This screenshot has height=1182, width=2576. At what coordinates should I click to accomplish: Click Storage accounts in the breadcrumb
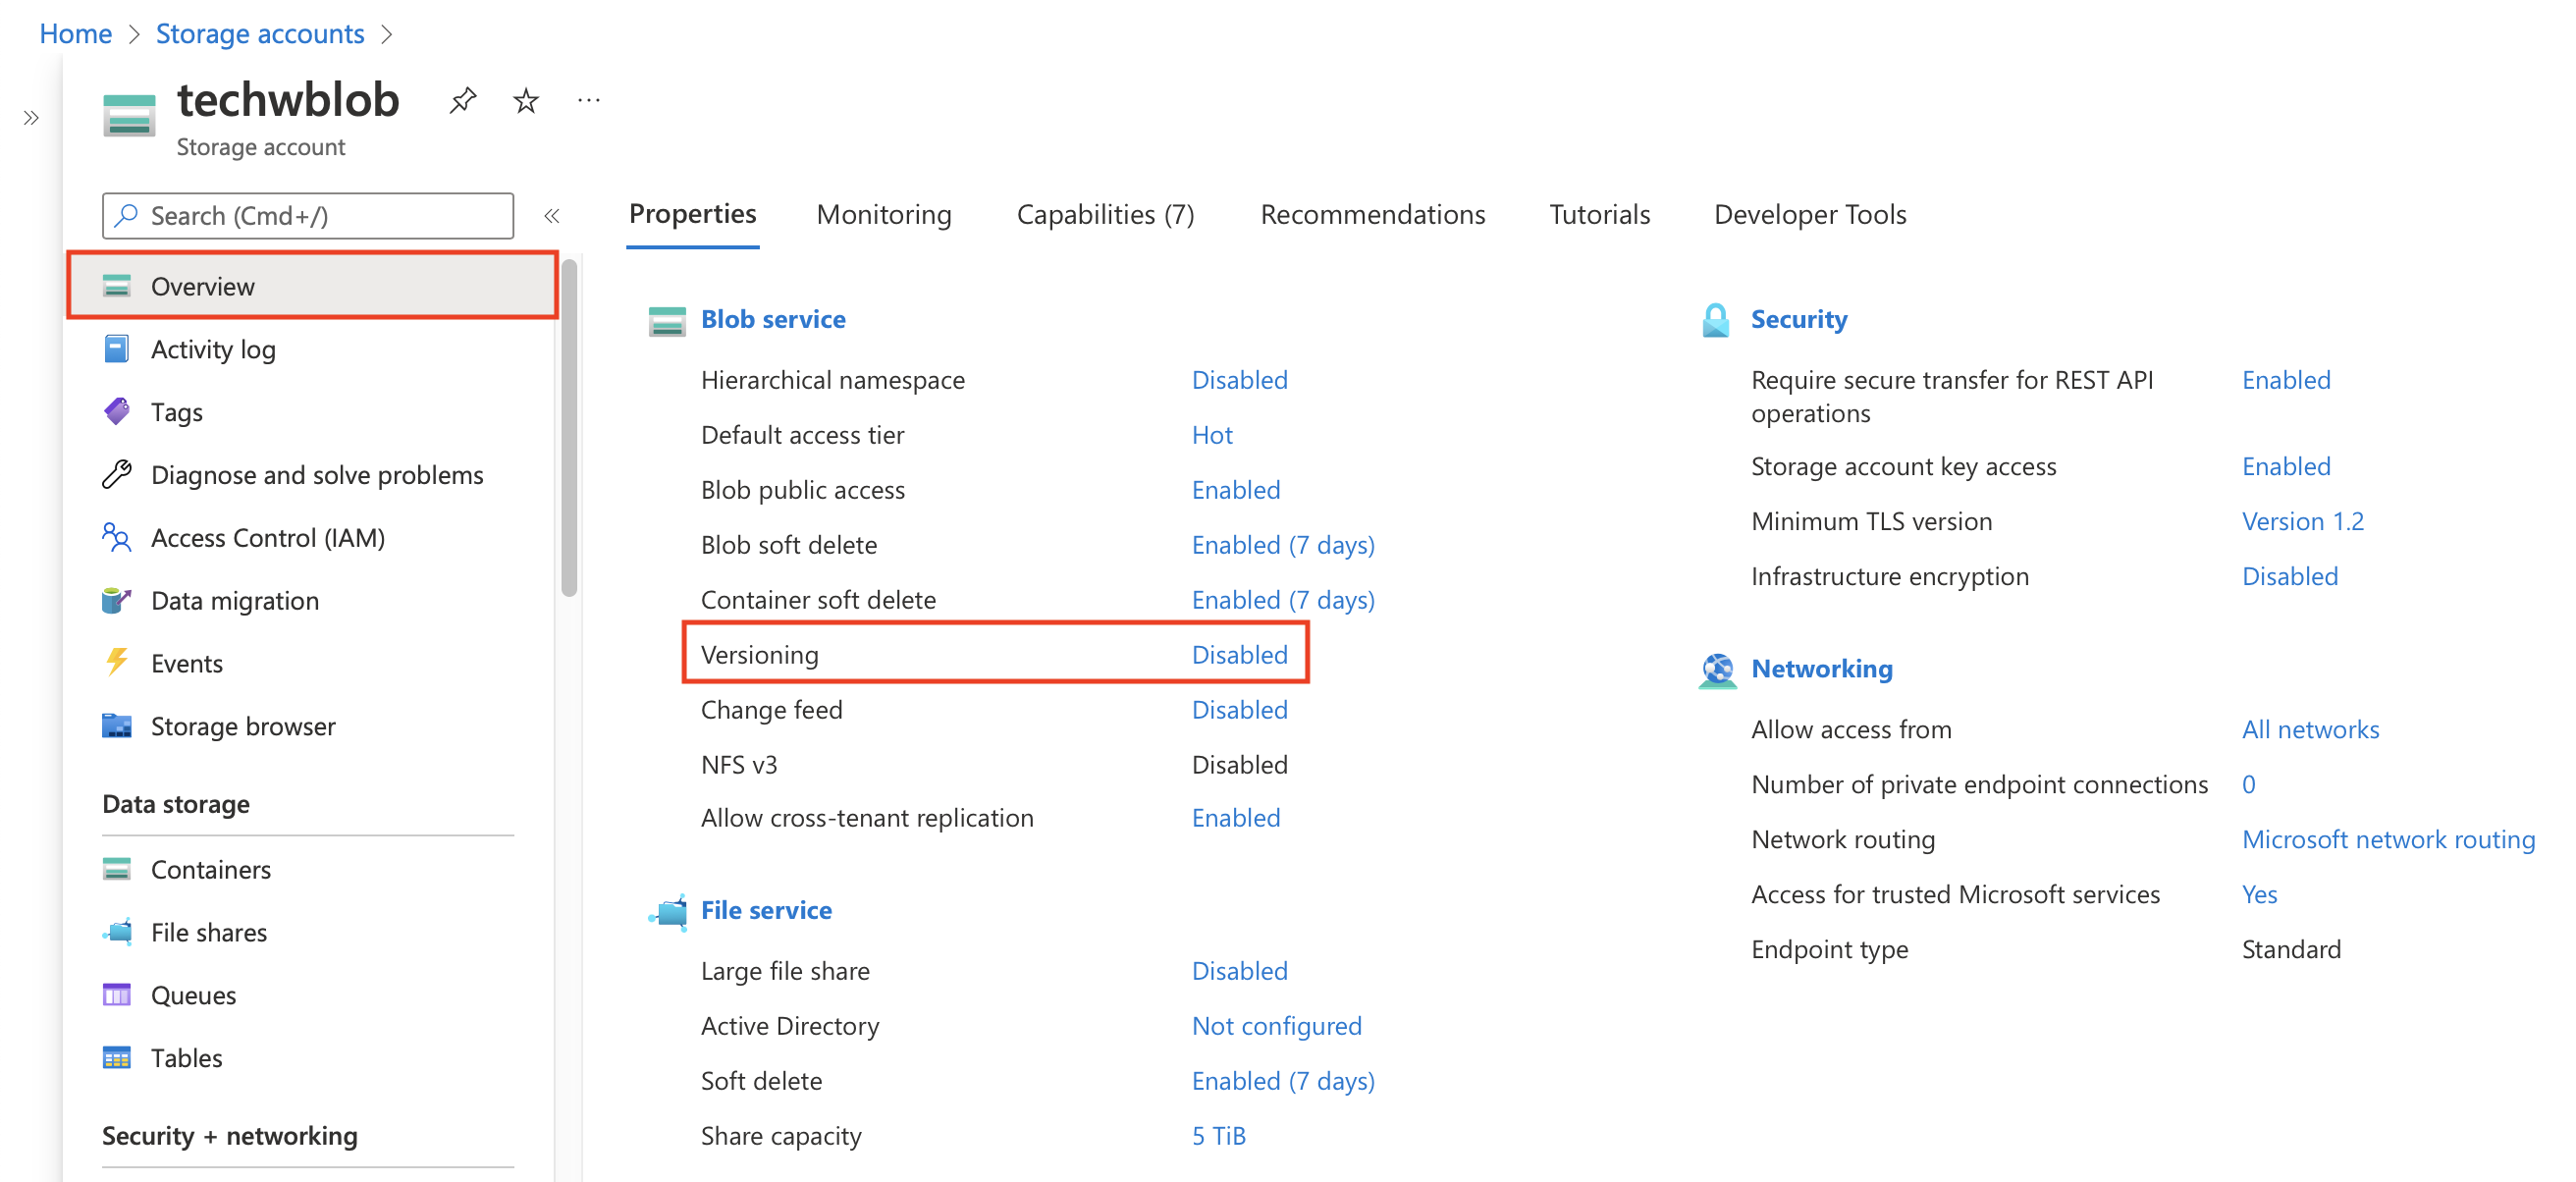pos(260,34)
